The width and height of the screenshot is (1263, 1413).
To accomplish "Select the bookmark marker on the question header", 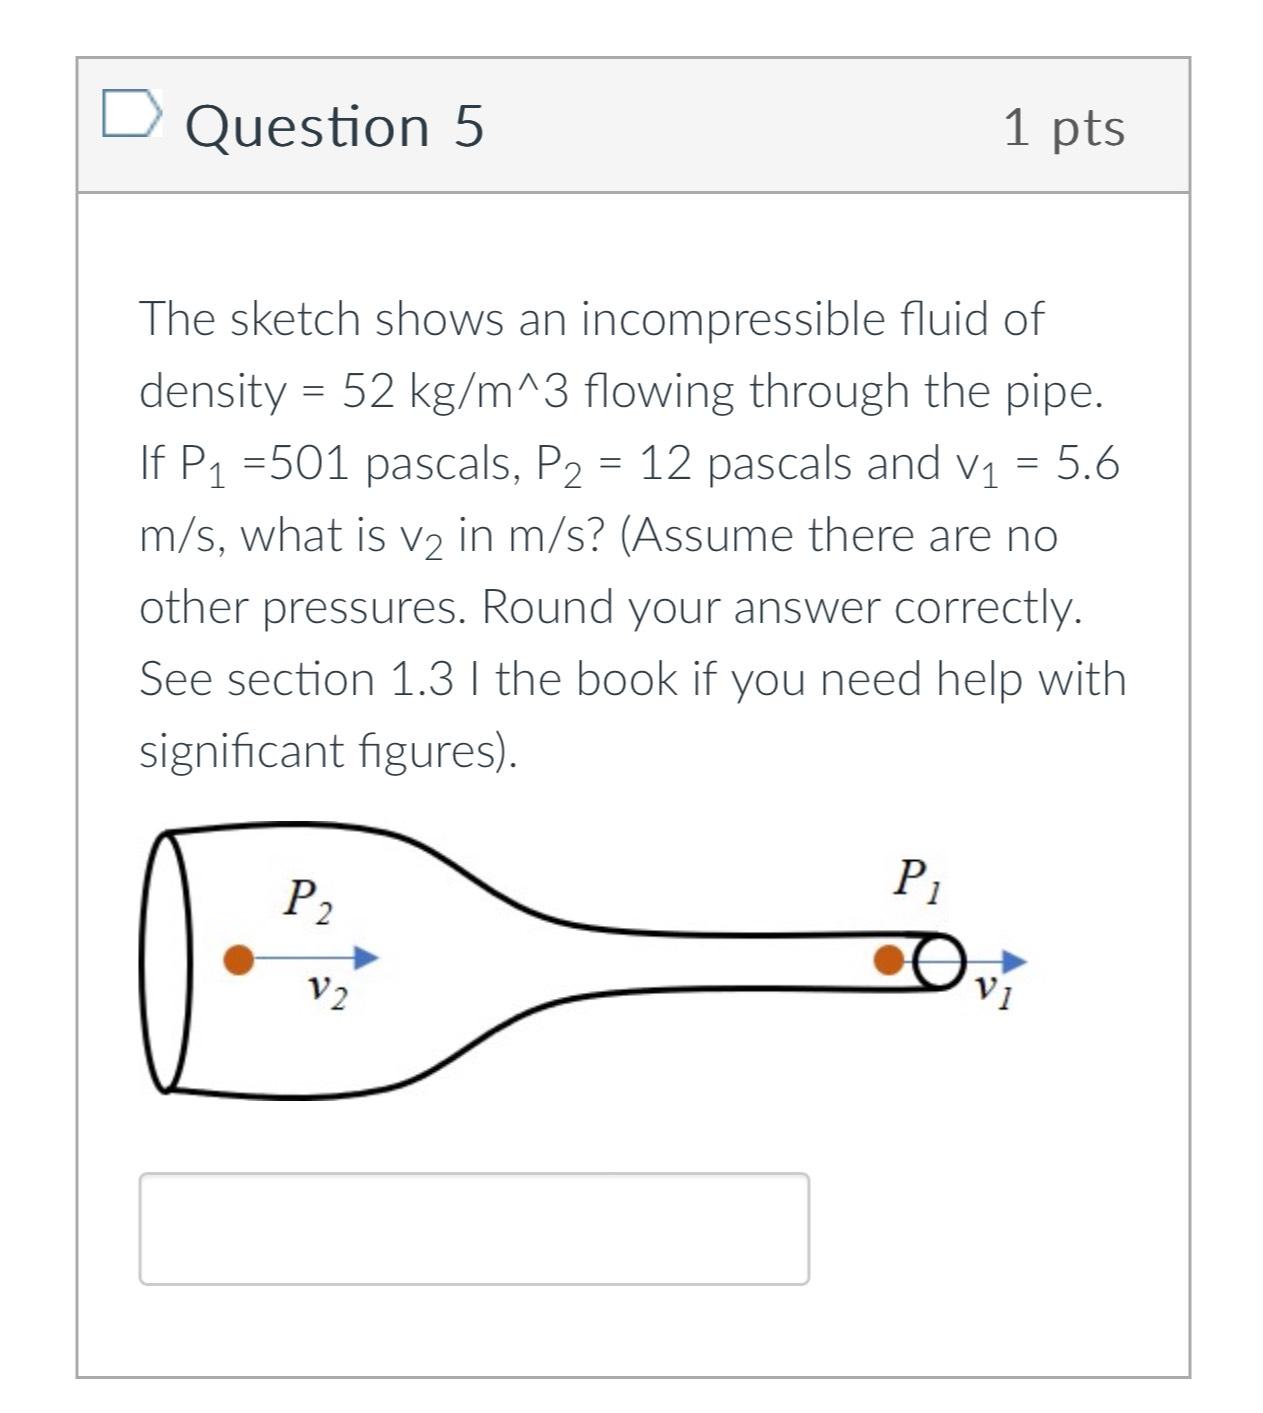I will (x=130, y=118).
